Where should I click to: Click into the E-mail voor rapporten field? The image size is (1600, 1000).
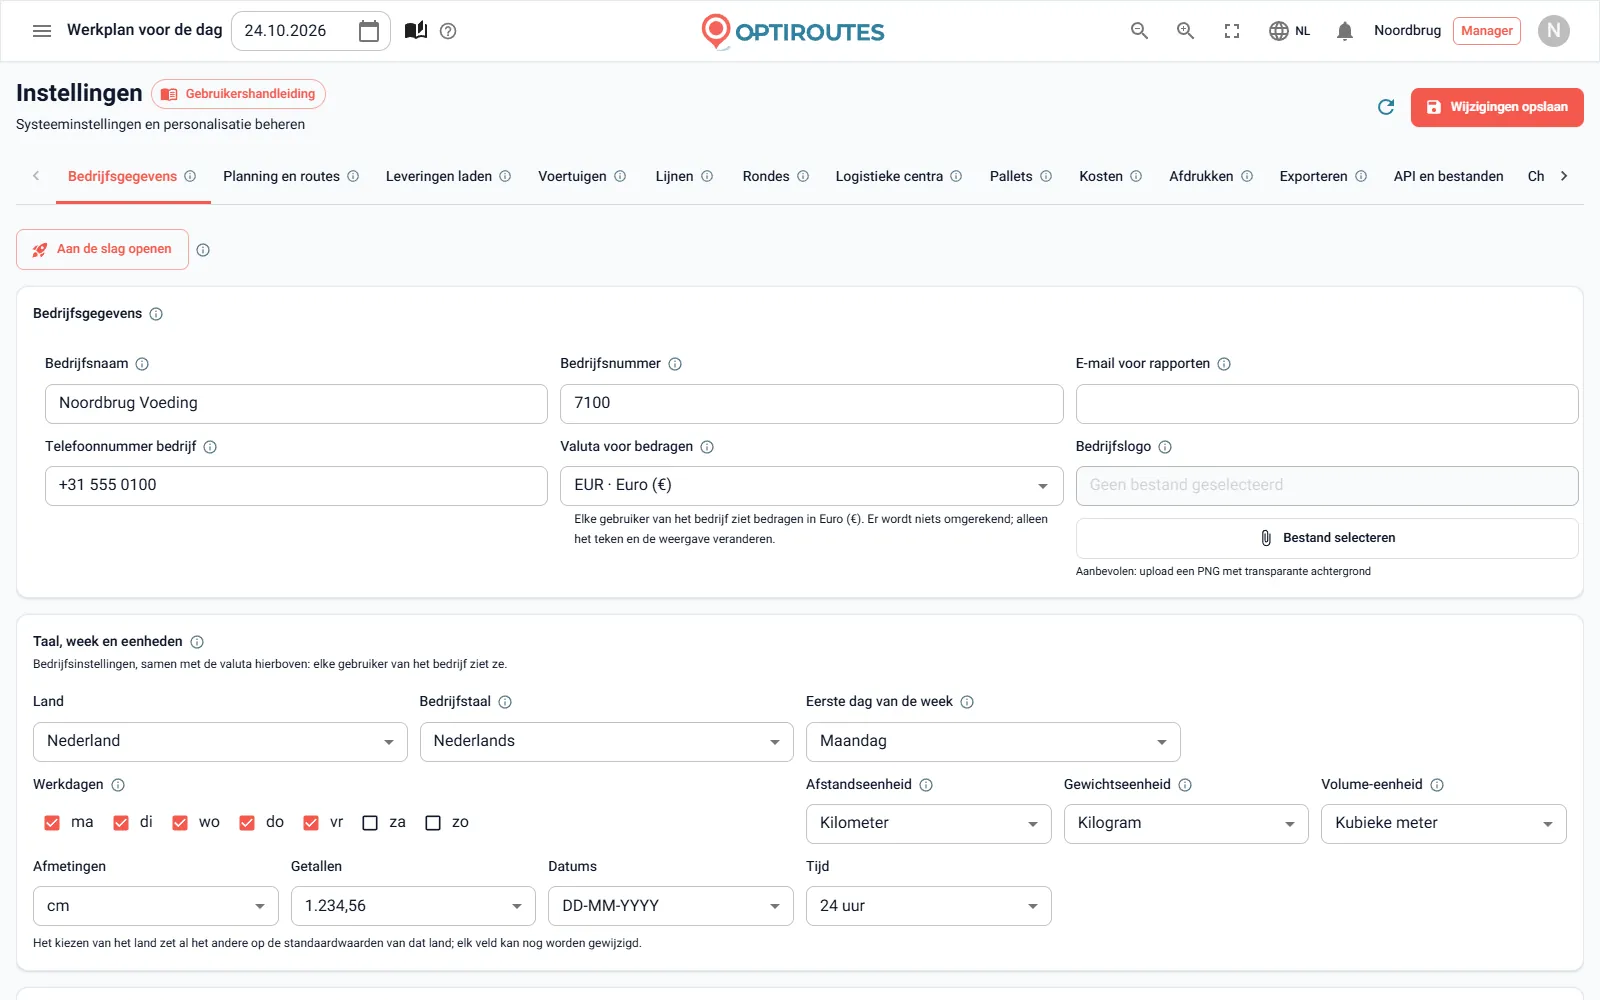[1327, 404]
